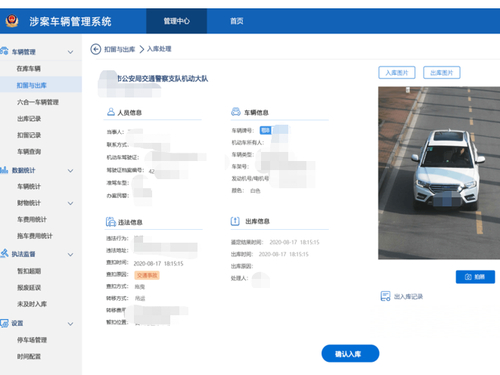Click the 机动车驾驶证 label
Screen dimensions: 500x375
point(123,157)
